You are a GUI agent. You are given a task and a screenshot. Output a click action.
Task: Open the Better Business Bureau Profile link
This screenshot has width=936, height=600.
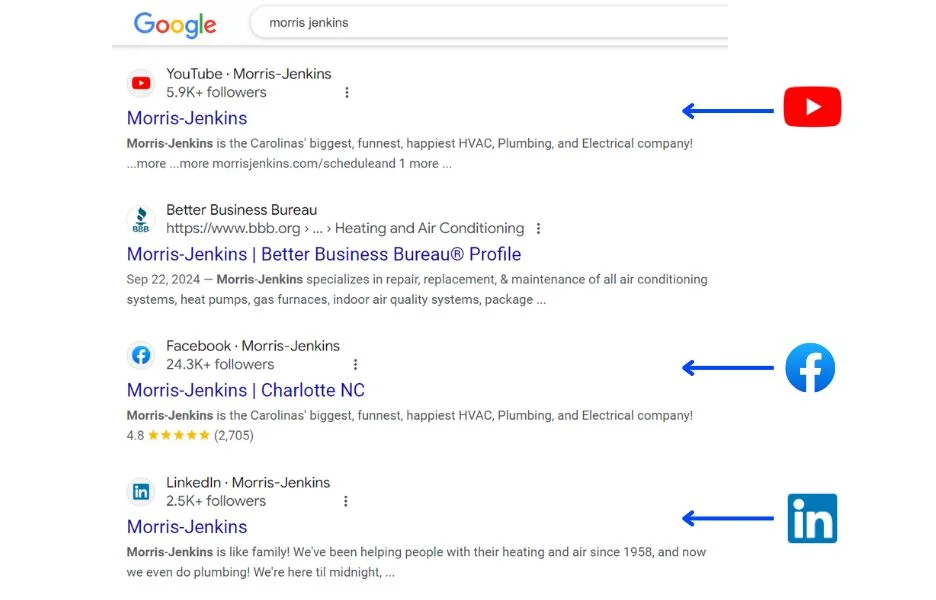[x=322, y=254]
